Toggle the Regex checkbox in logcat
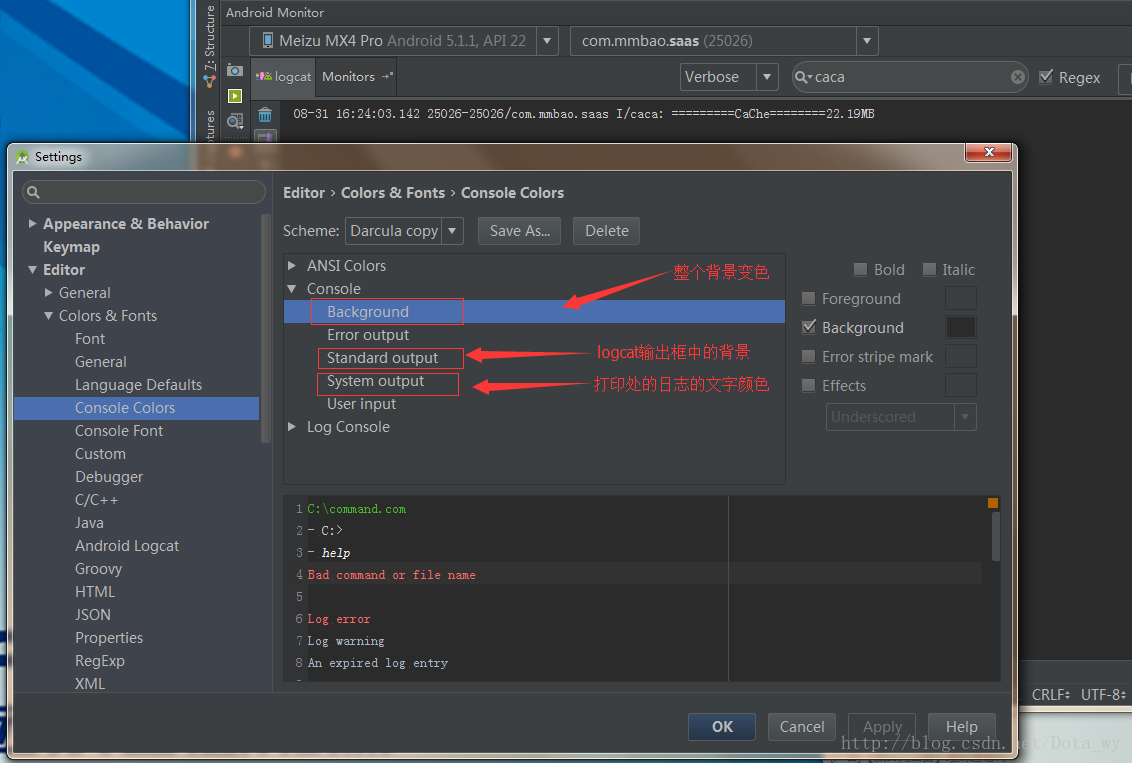This screenshot has width=1132, height=763. (1045, 77)
